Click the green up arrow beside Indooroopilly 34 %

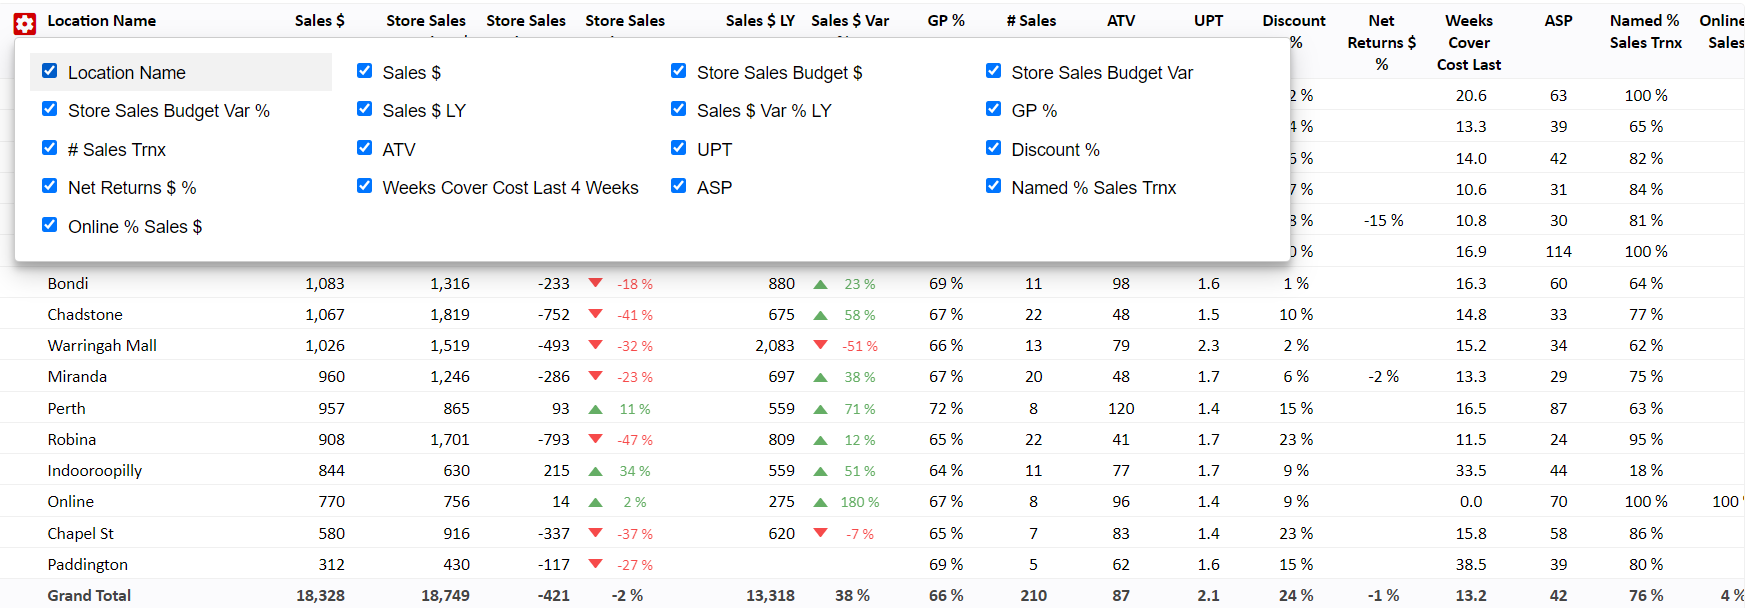(596, 471)
